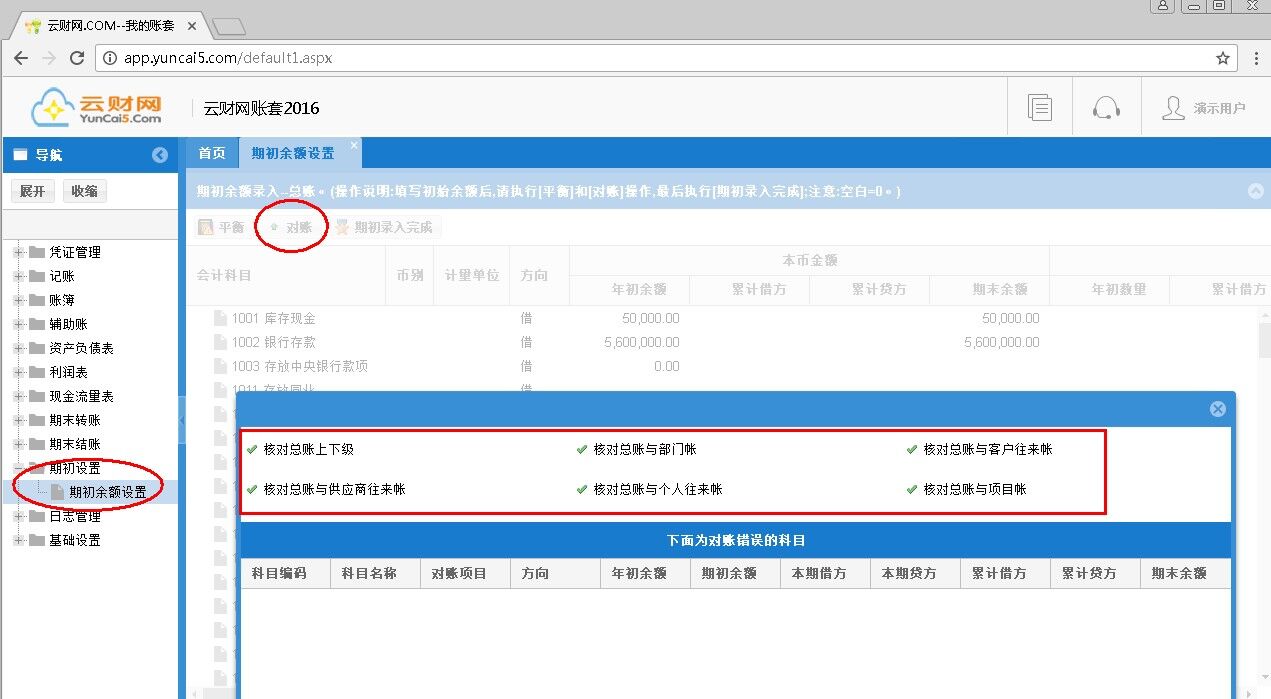The image size is (1271, 699).
Task: Click the 平衡 toolbar button
Action: tap(222, 228)
